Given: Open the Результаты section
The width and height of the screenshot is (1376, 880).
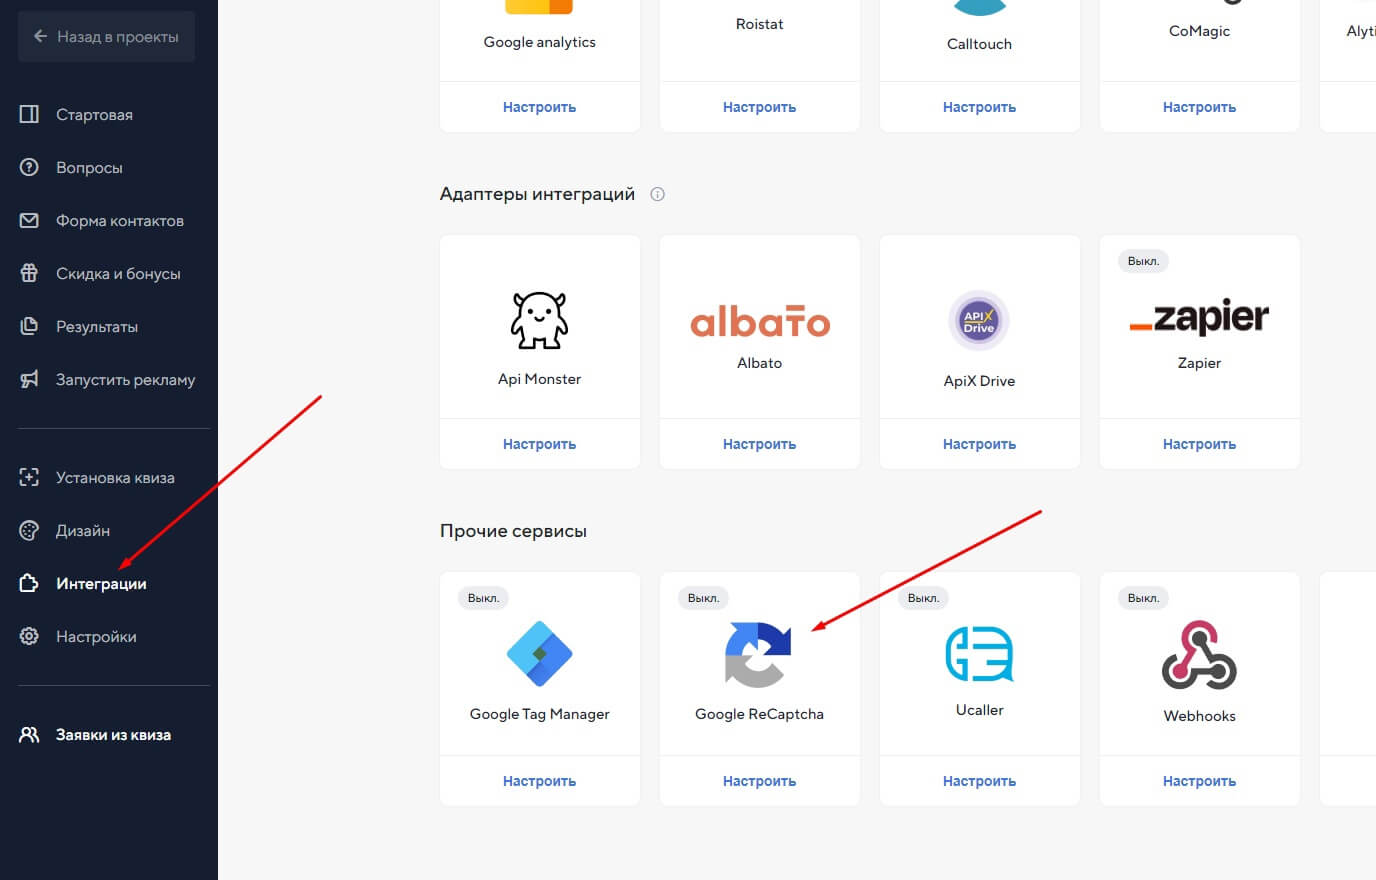Looking at the screenshot, I should (97, 326).
